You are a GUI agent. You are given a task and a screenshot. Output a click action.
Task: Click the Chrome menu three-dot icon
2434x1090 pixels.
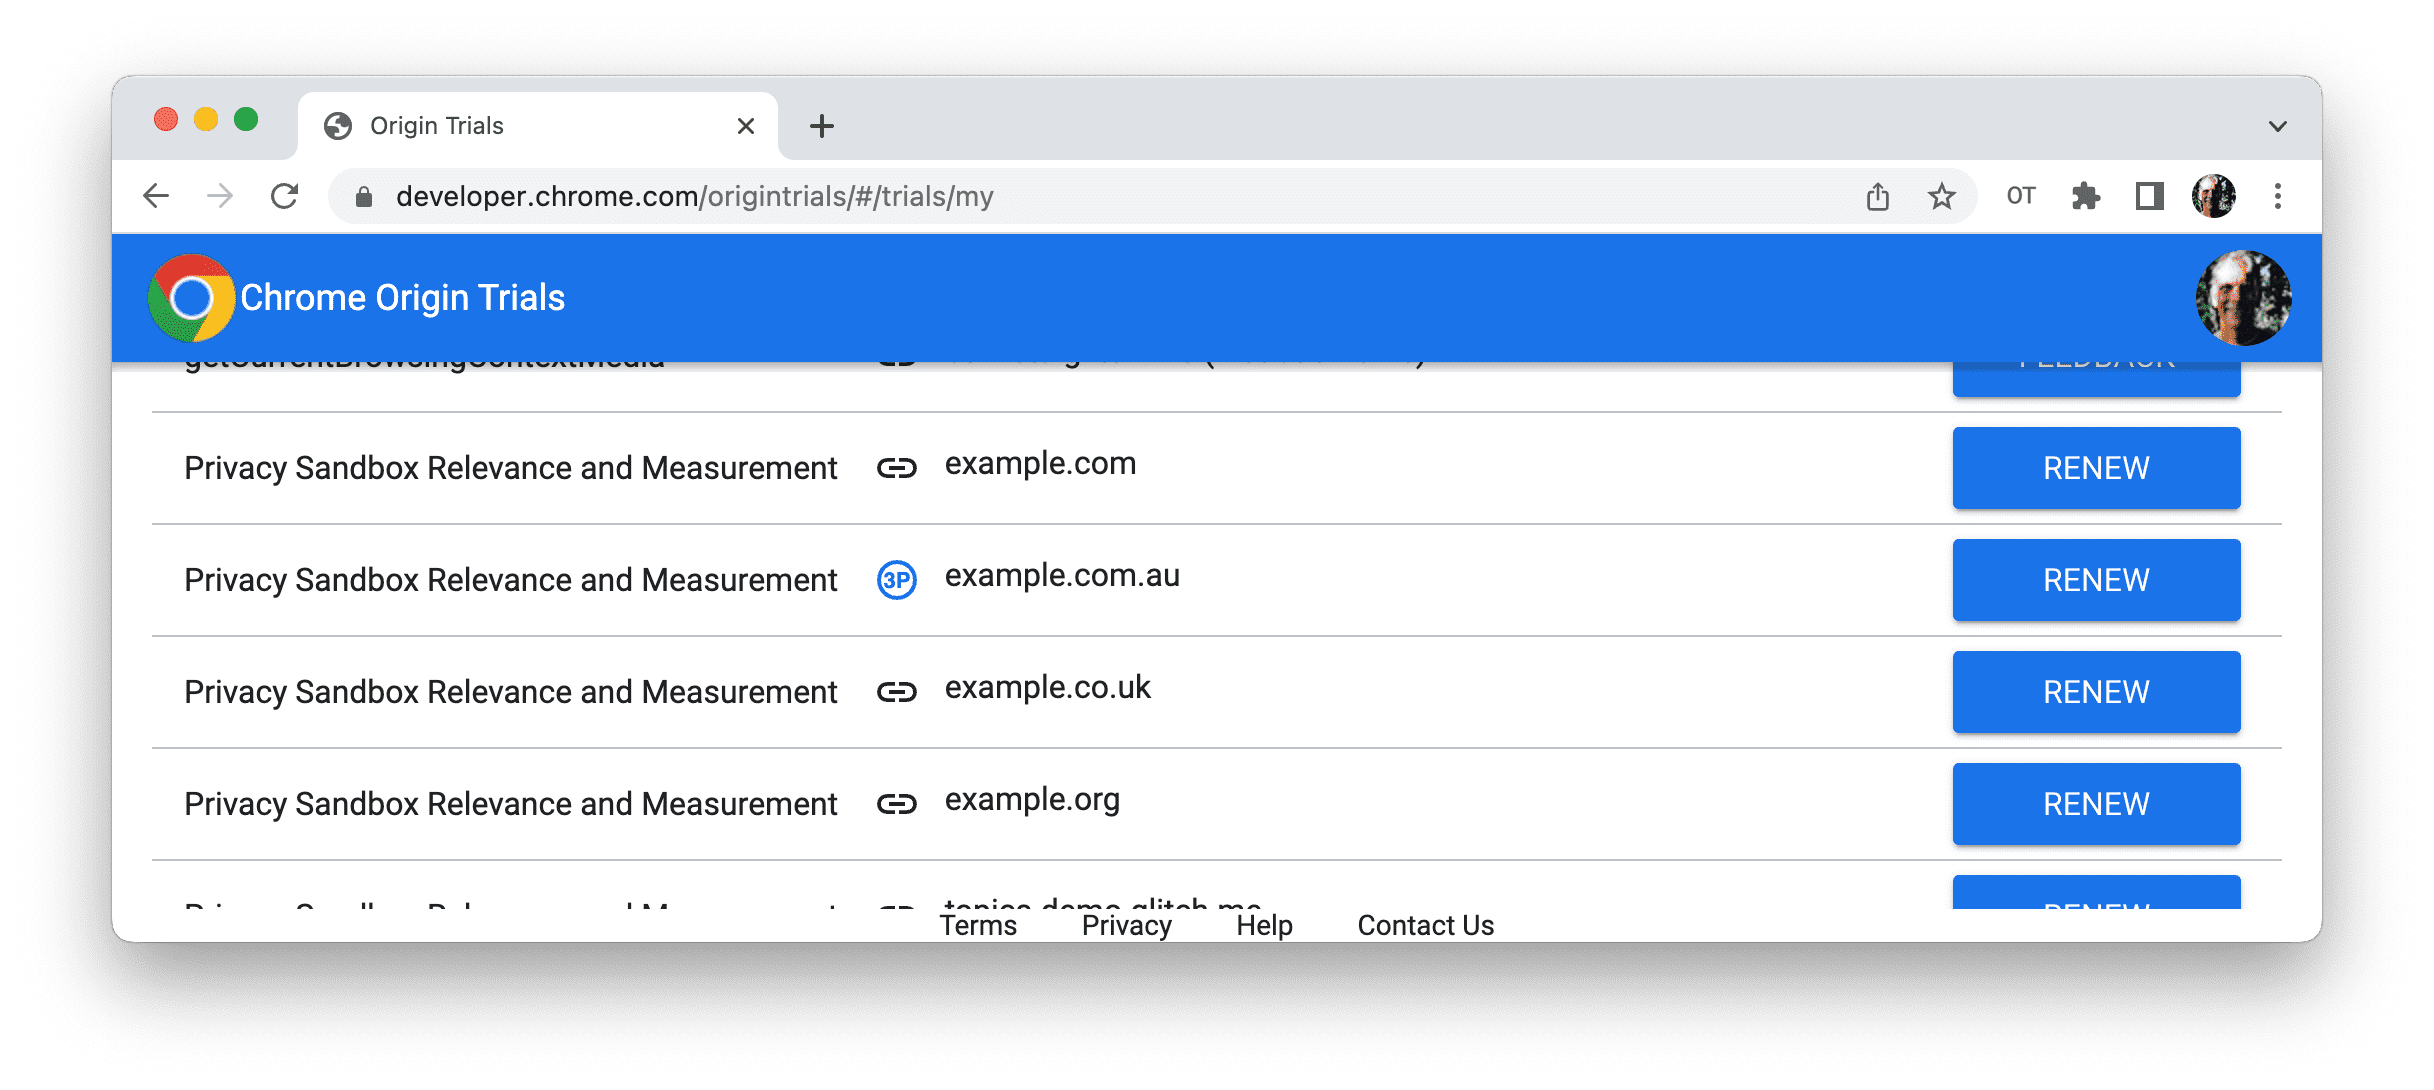(2279, 196)
